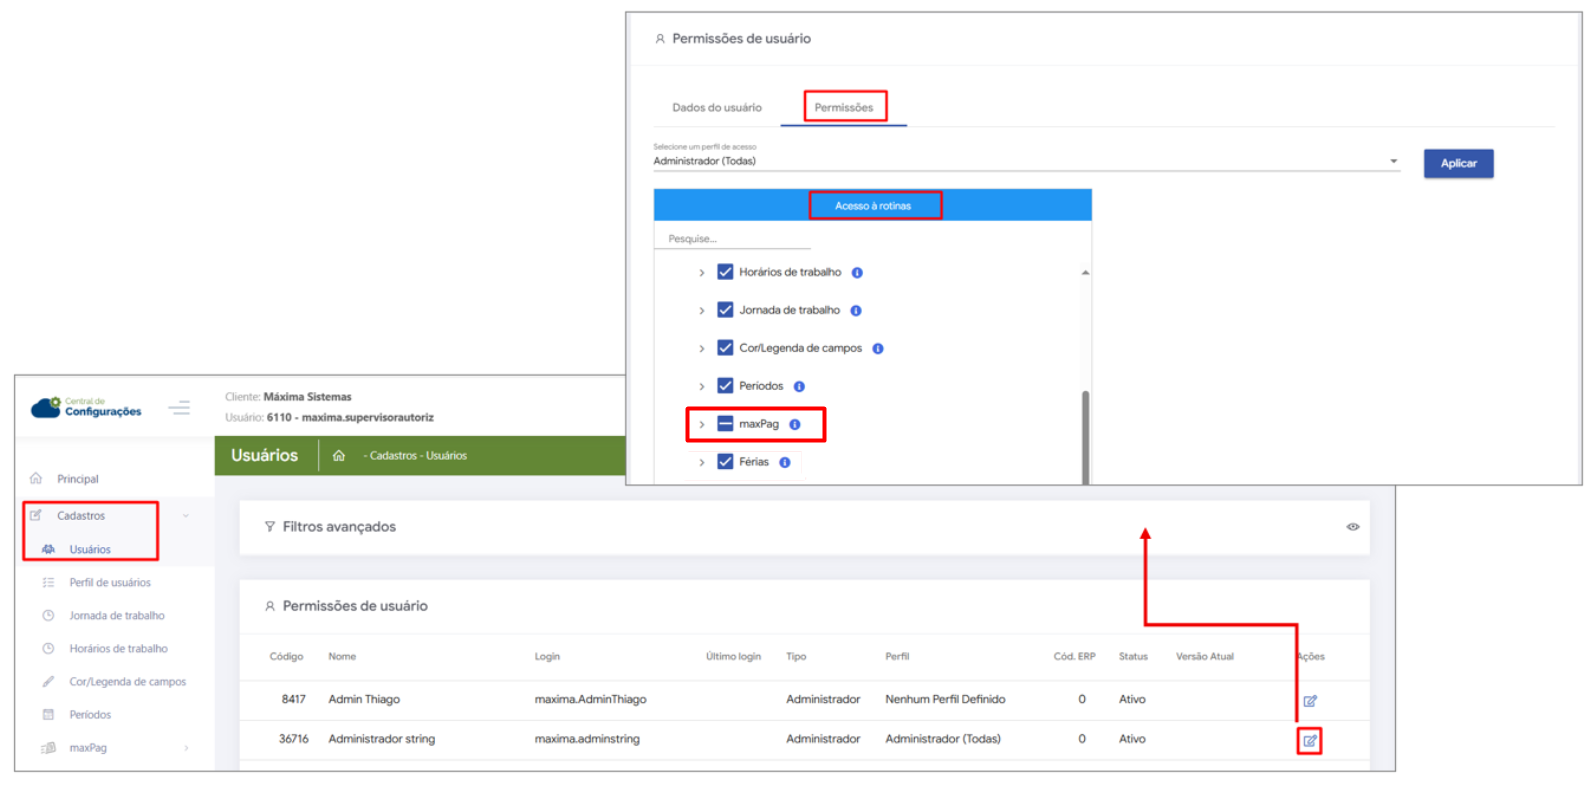Screen dimensions: 1592x793
Task: Click the info icon beside Cor/Legenda de campos
Action: coord(878,349)
